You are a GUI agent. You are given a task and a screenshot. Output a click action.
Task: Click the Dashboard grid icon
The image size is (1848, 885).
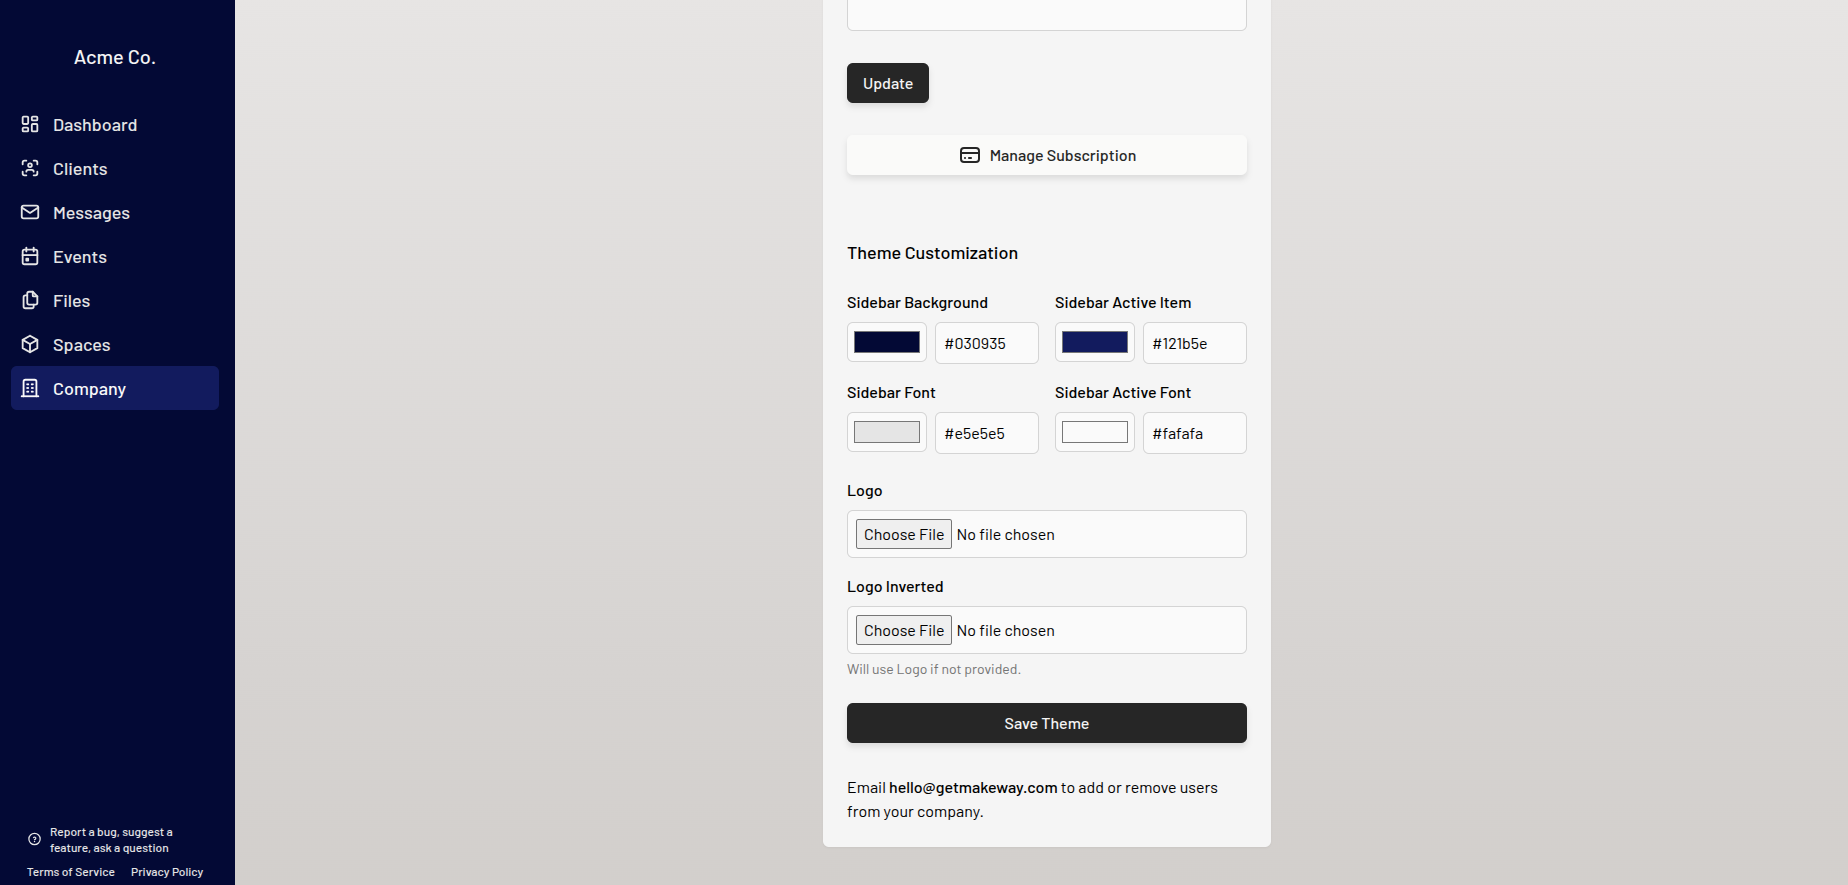30,124
